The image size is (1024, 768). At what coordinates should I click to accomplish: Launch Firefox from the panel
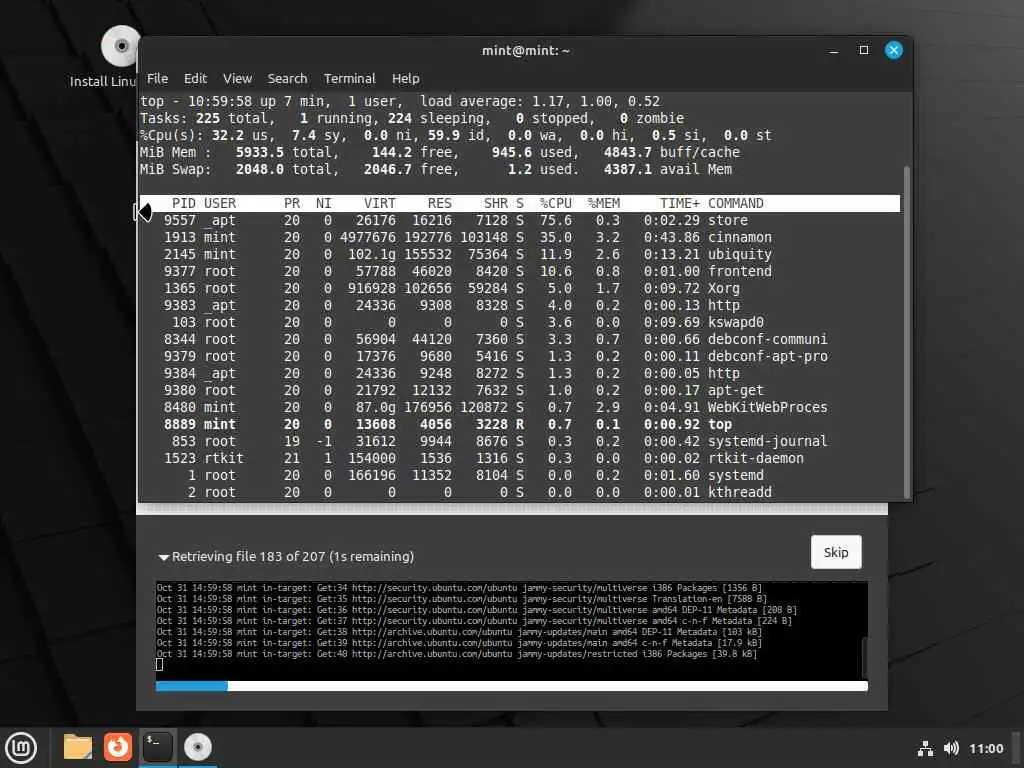(118, 747)
